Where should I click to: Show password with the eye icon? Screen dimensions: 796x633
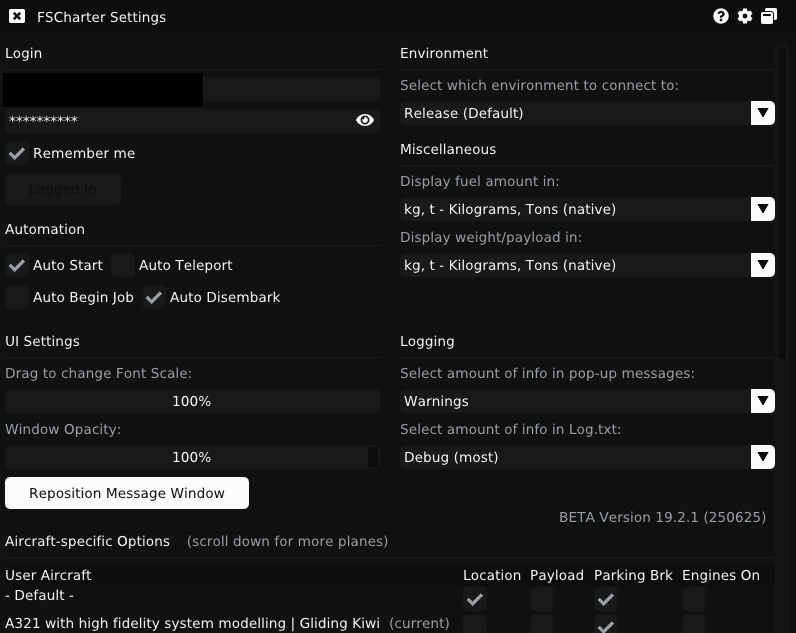click(x=365, y=120)
